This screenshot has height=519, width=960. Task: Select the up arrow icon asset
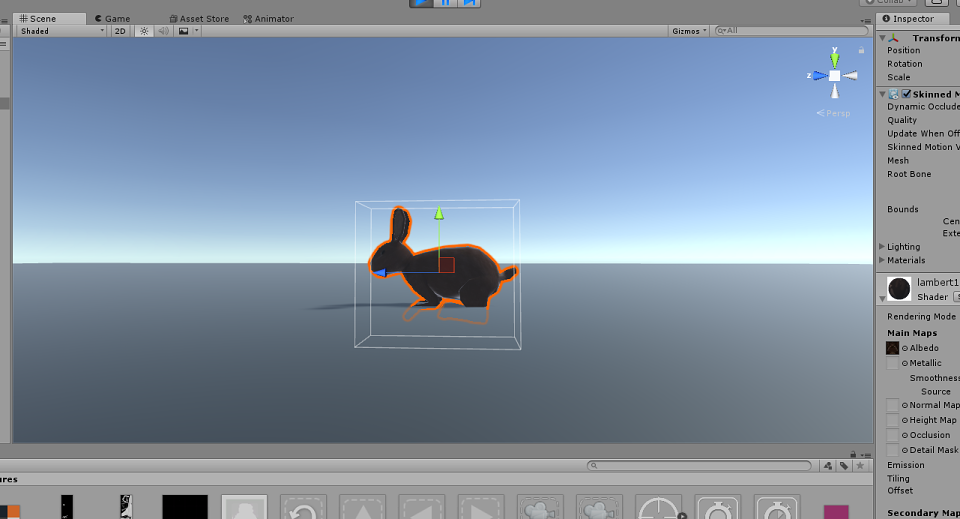[x=362, y=507]
